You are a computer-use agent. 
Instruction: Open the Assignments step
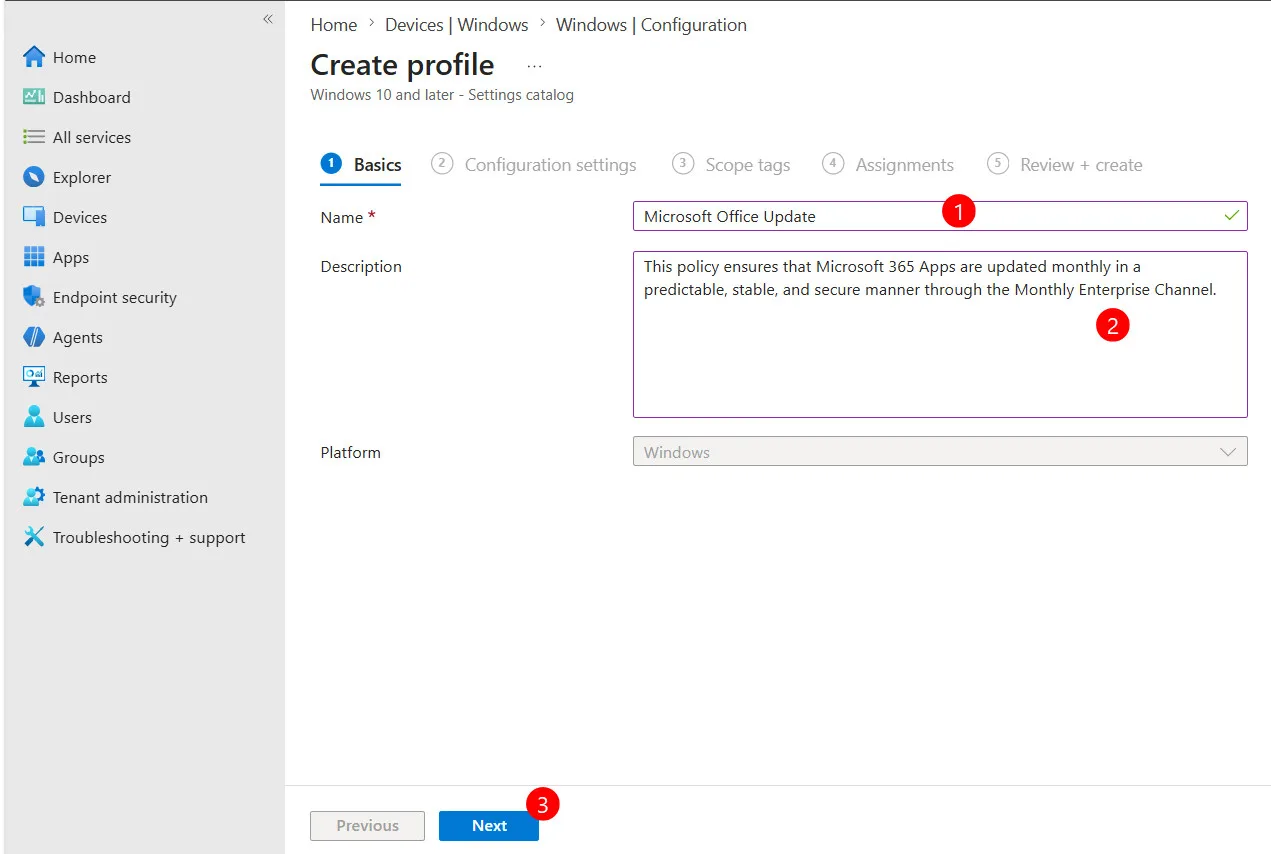[888, 165]
